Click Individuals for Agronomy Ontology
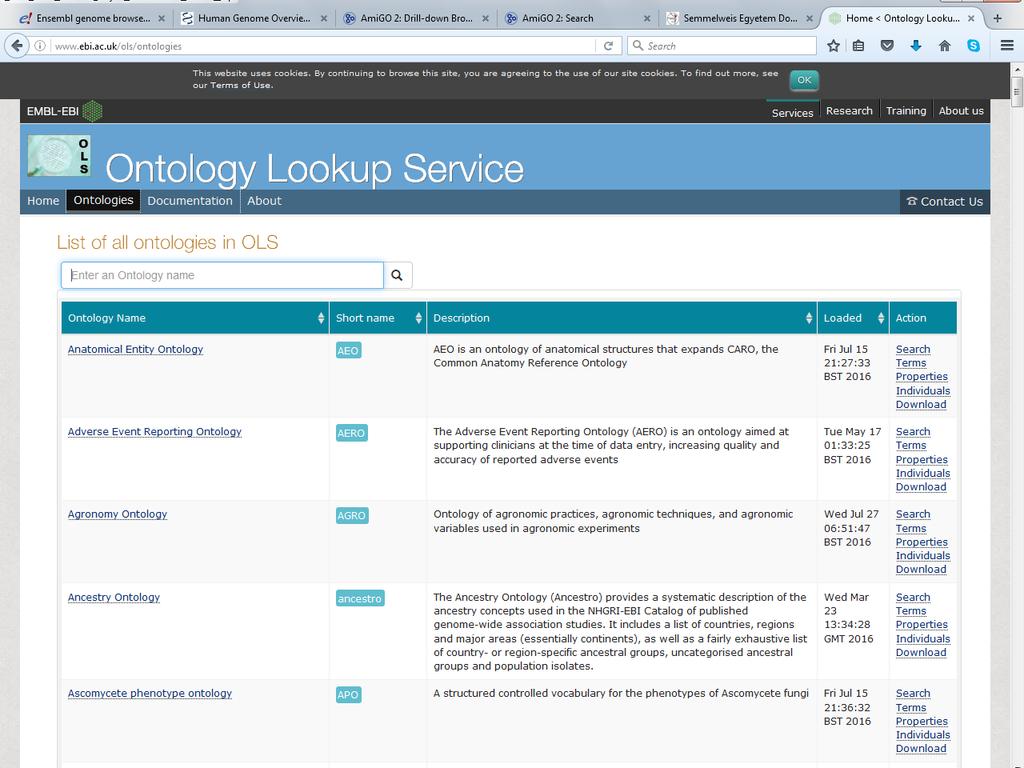1024x768 pixels. (x=923, y=556)
